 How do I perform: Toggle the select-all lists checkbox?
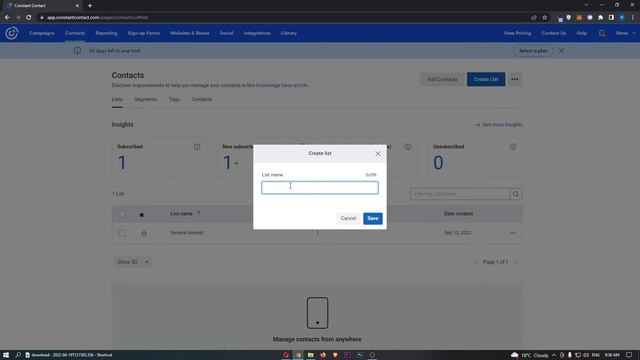pyautogui.click(x=122, y=214)
